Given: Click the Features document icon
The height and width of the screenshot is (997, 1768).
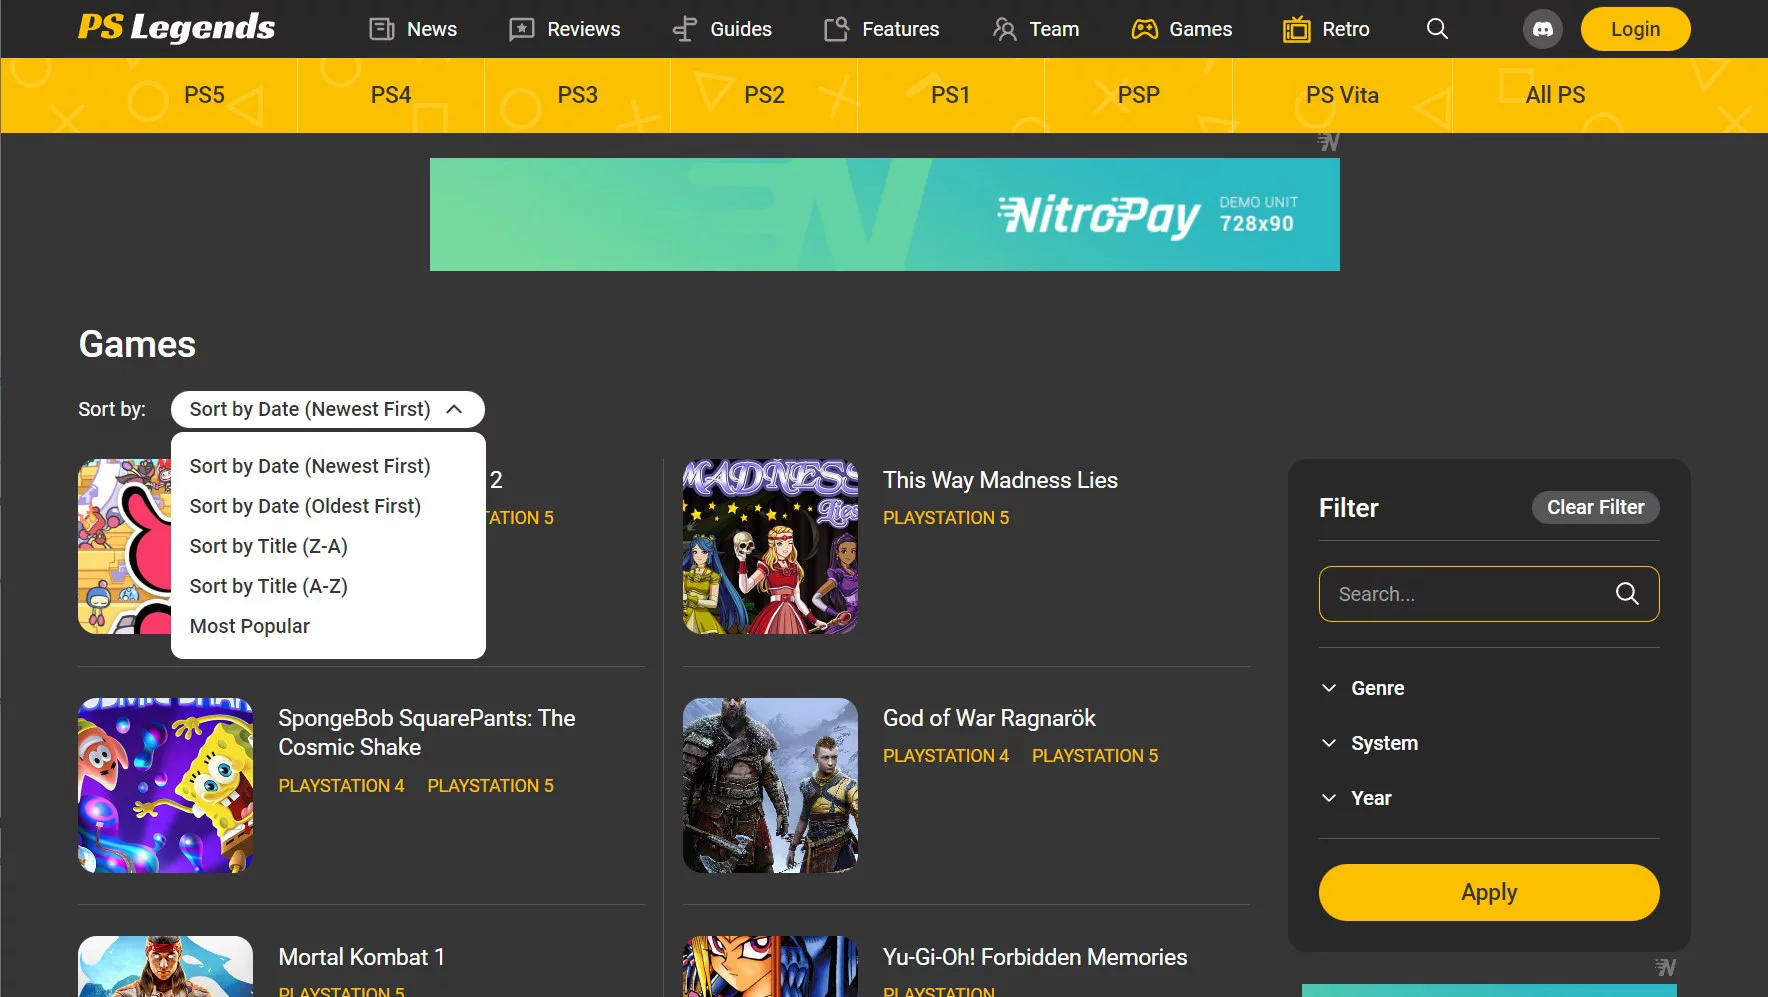Looking at the screenshot, I should tap(836, 29).
